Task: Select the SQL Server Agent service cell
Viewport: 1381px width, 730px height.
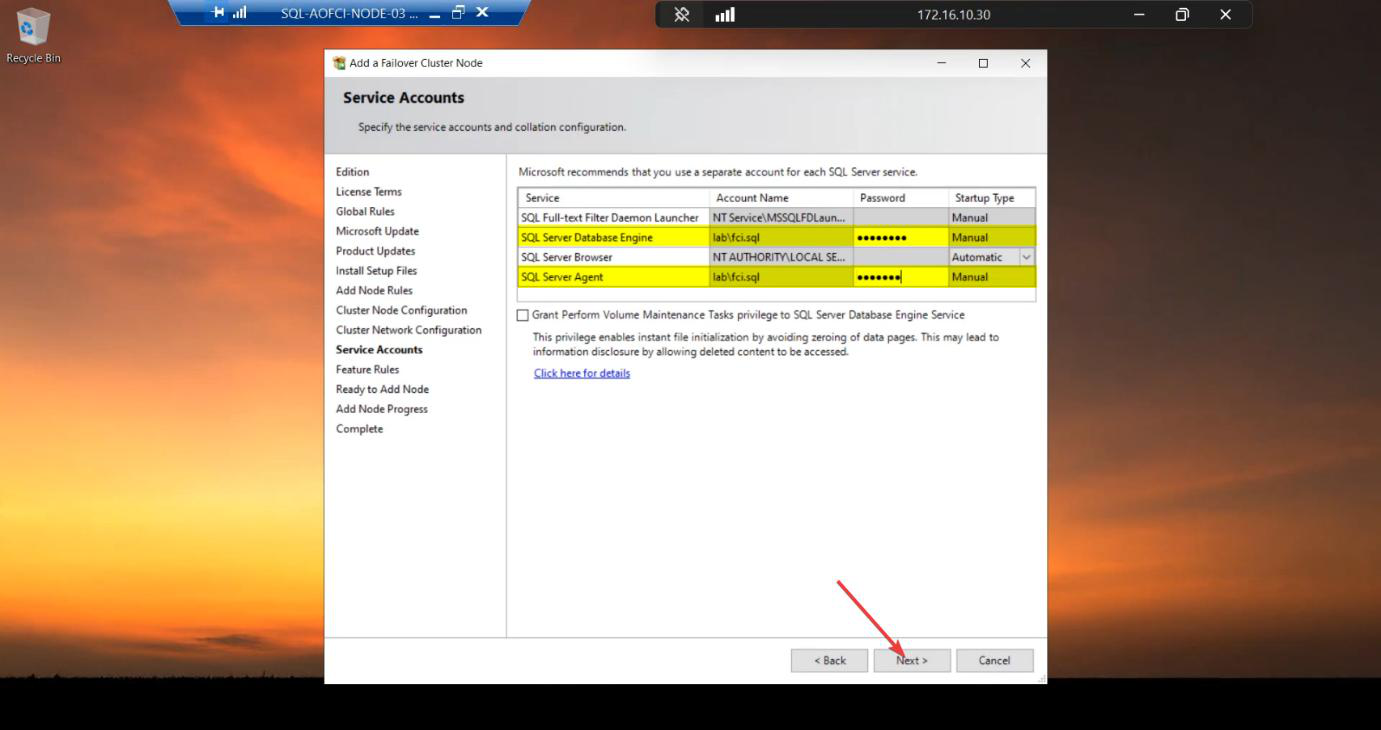Action: (613, 277)
